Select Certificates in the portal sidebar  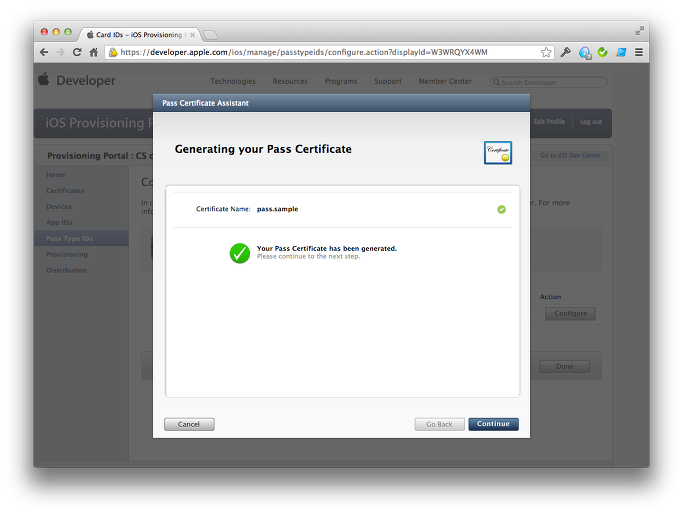click(65, 191)
